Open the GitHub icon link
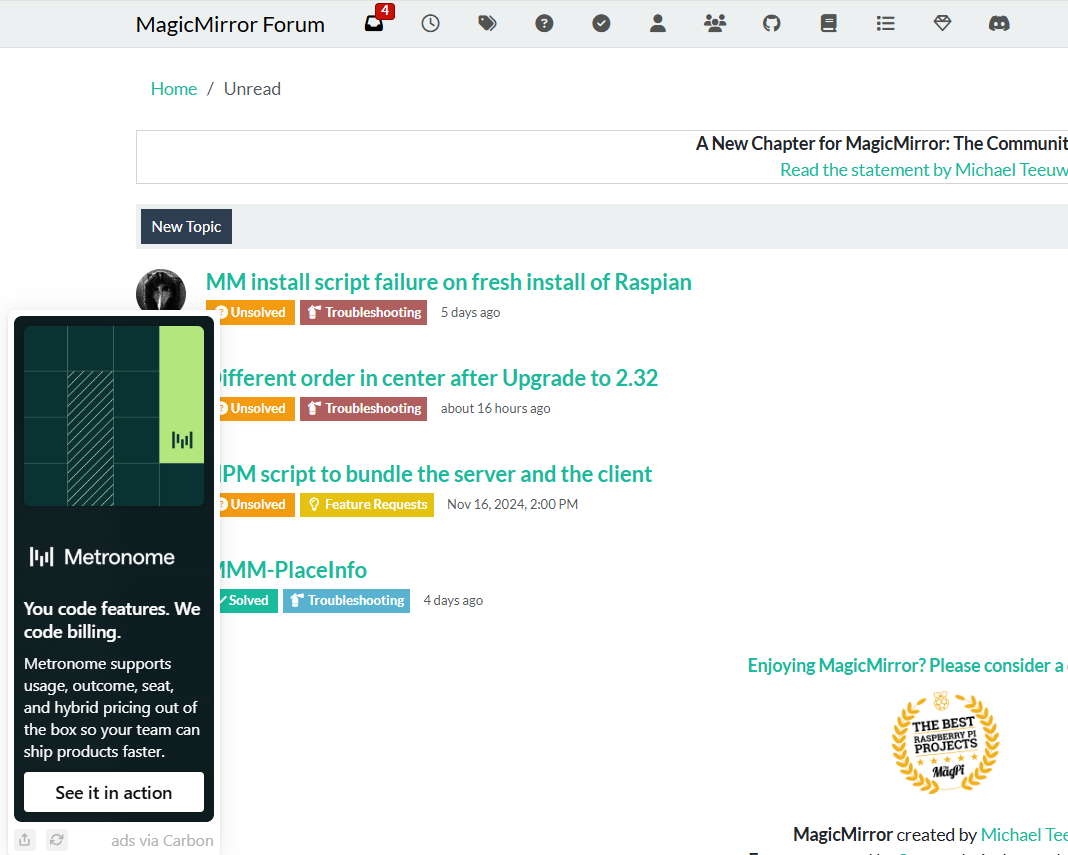This screenshot has width=1068, height=855. coord(772,24)
